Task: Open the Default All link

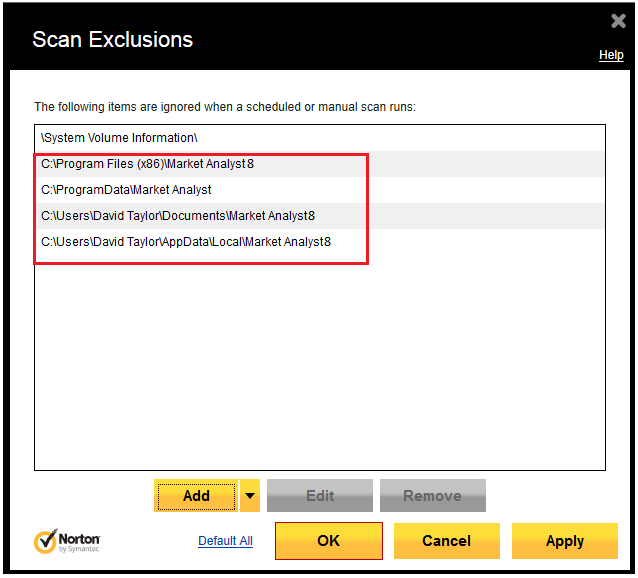Action: 225,541
